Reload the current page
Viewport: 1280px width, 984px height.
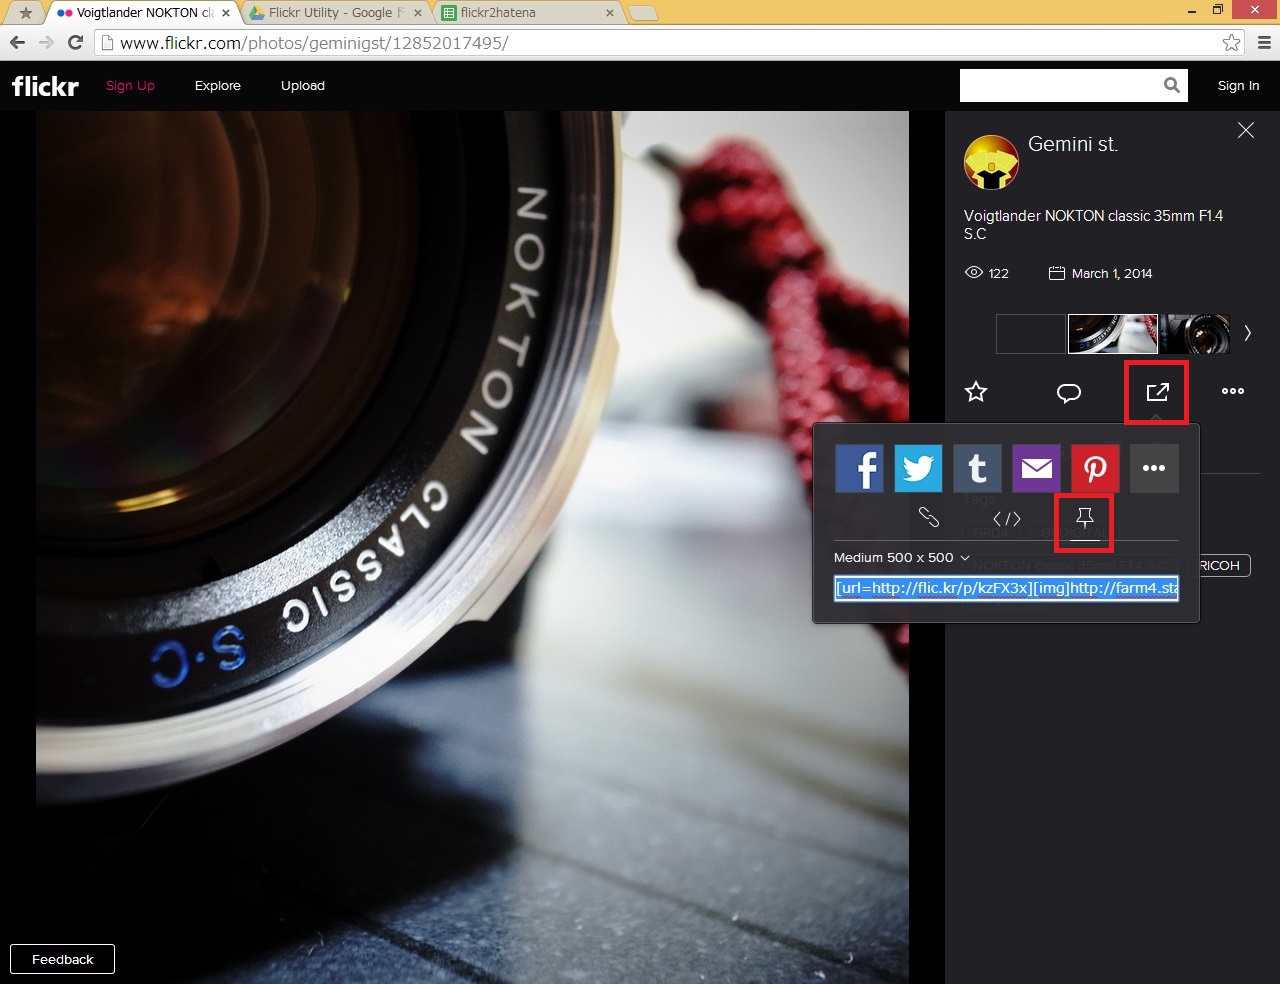coord(75,42)
